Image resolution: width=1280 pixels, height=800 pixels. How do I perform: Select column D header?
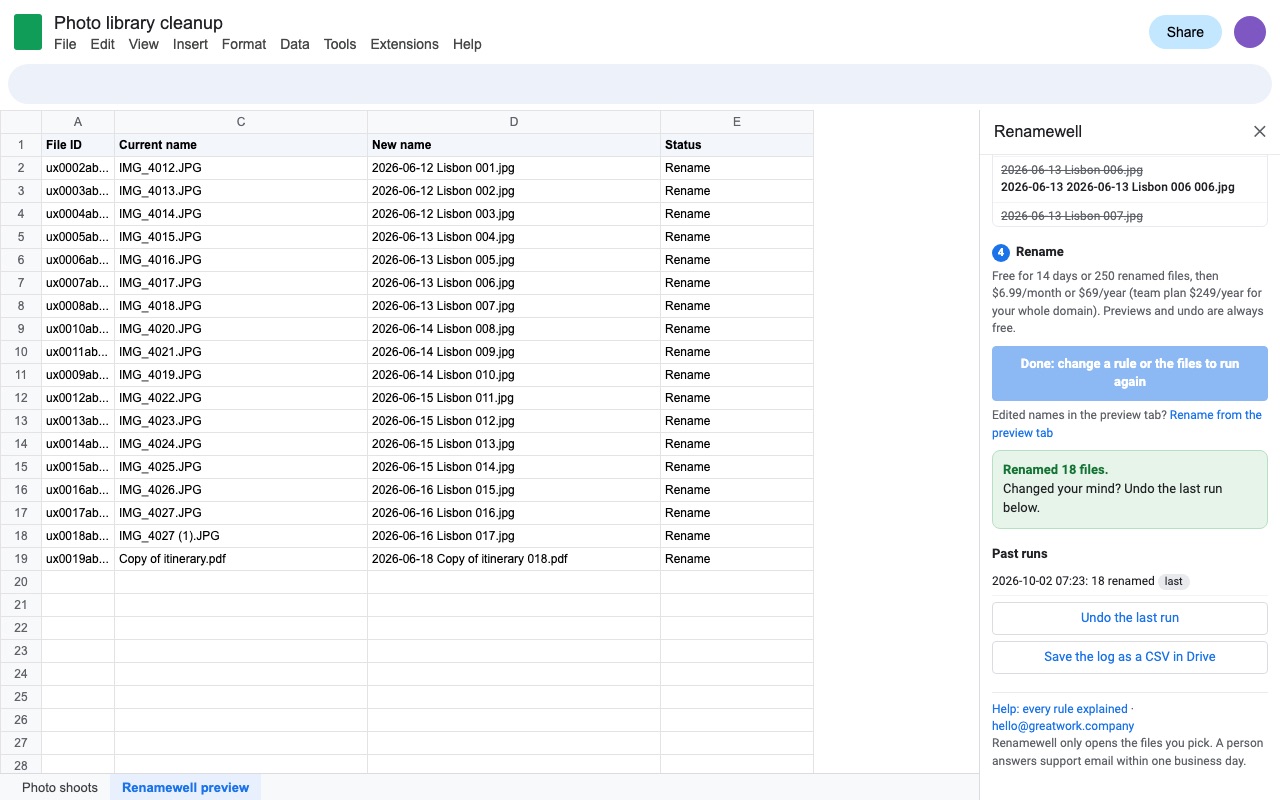[x=514, y=122]
